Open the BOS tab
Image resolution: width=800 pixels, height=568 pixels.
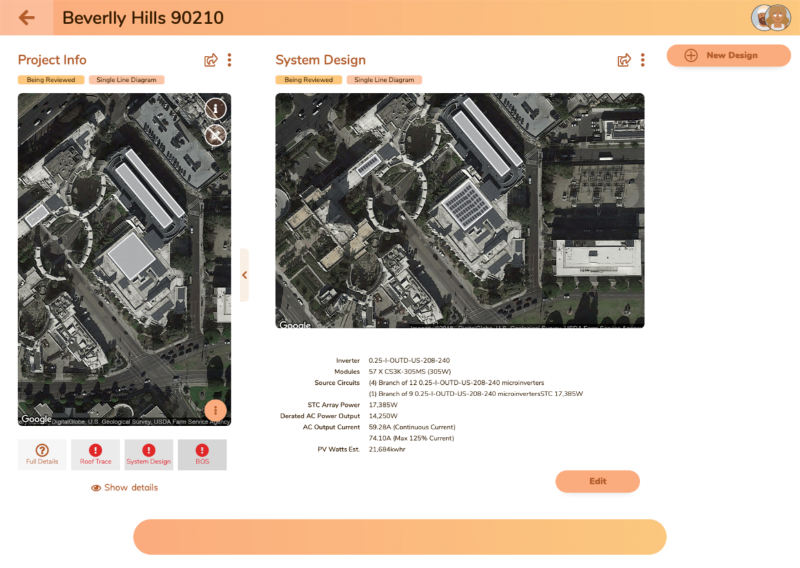pos(202,454)
